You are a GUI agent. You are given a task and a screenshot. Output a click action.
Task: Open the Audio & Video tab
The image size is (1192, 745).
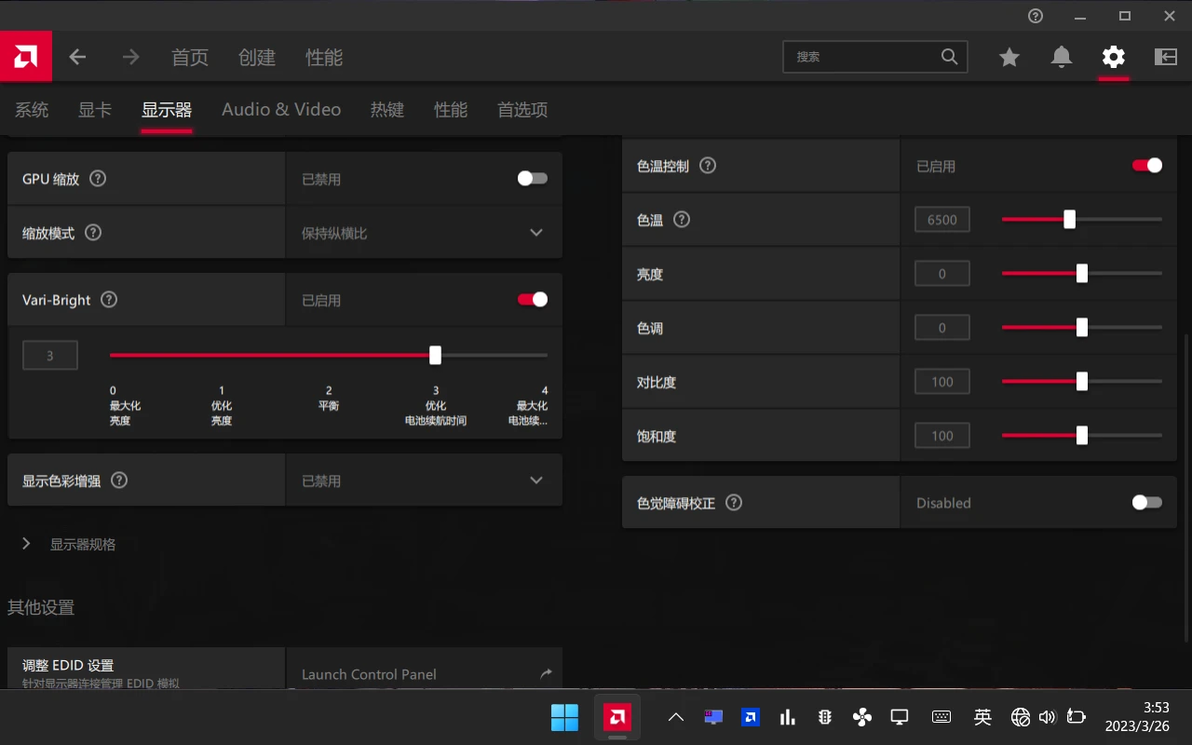(x=281, y=109)
